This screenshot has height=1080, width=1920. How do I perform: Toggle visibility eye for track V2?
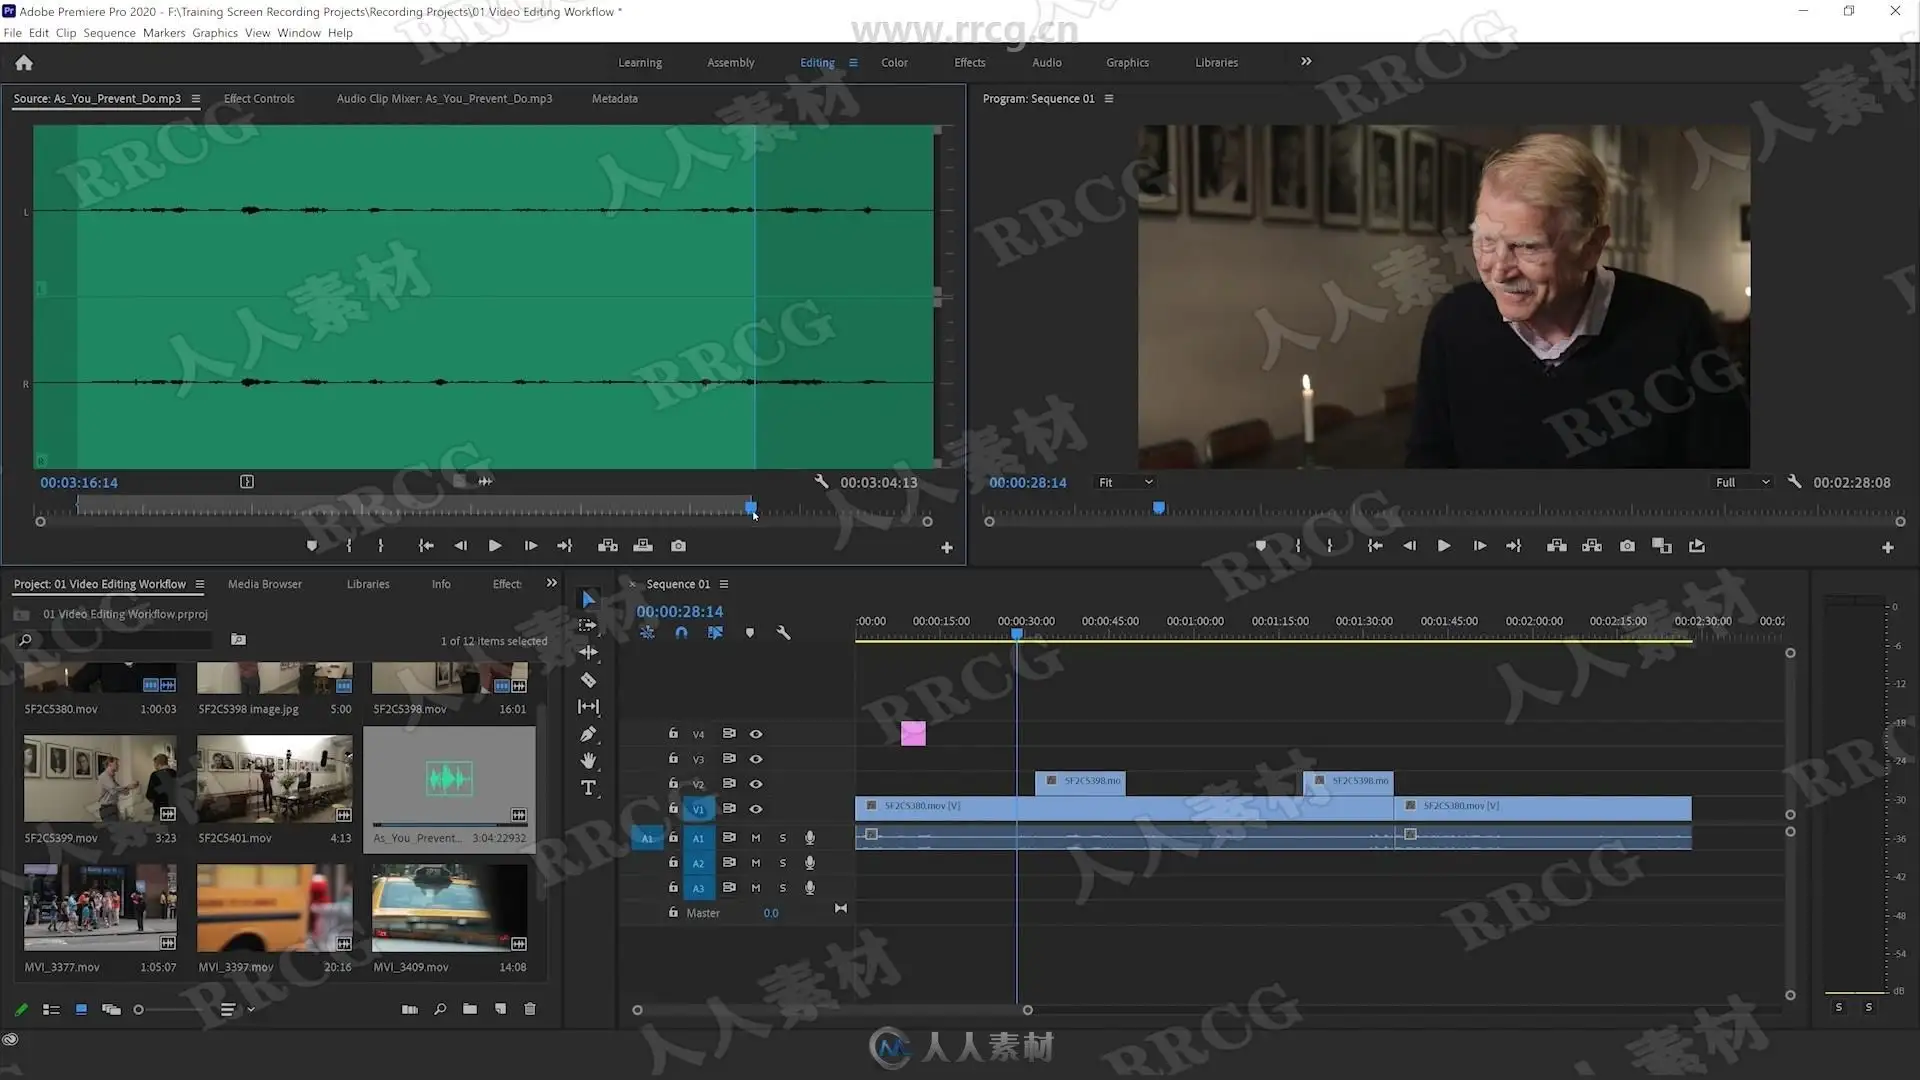[756, 784]
